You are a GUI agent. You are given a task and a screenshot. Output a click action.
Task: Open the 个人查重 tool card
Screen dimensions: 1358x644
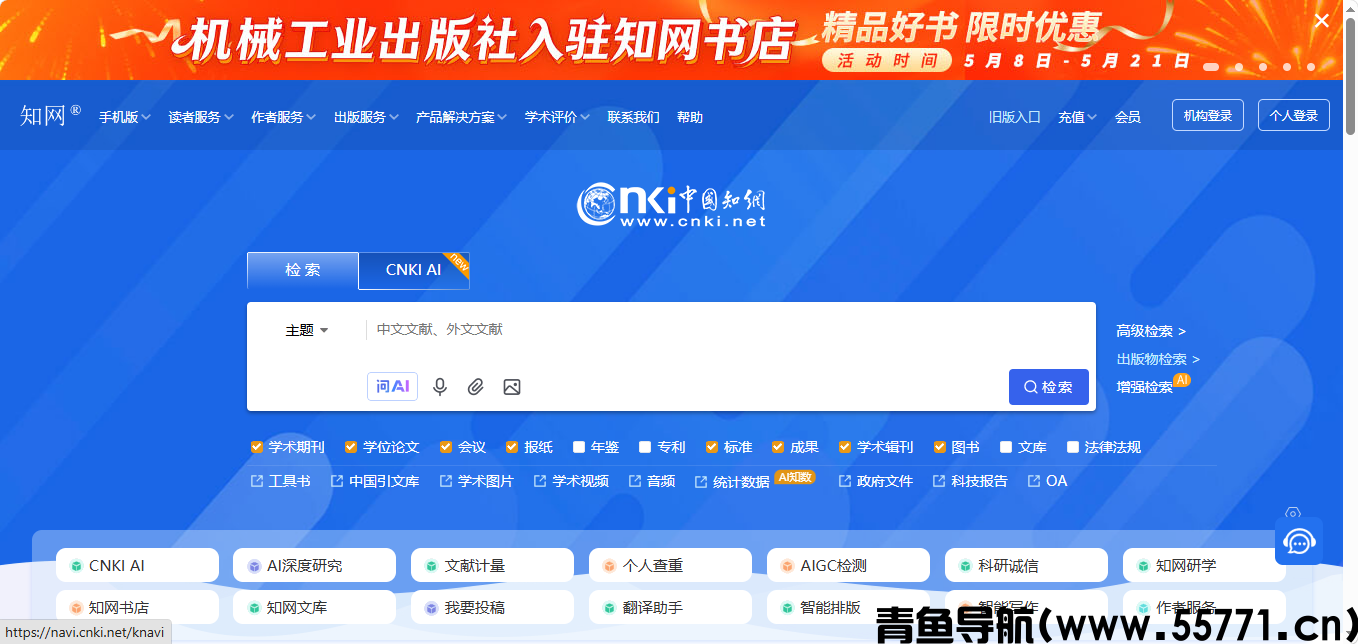point(670,565)
